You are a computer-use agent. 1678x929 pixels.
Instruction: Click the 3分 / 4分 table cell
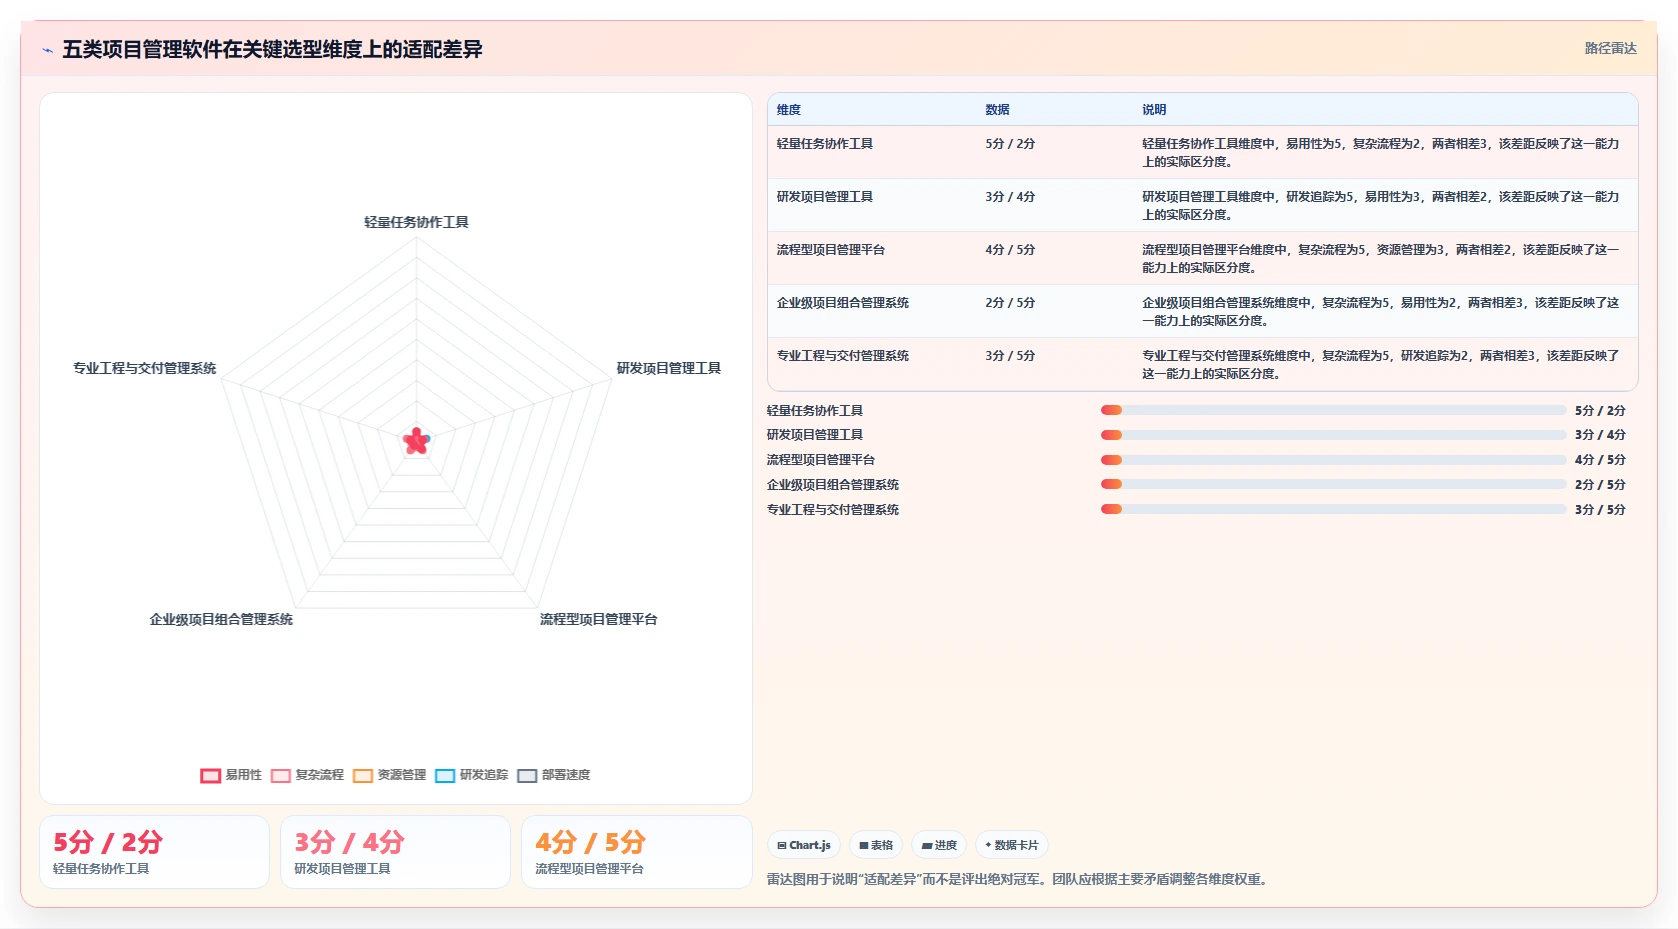pyautogui.click(x=1010, y=197)
